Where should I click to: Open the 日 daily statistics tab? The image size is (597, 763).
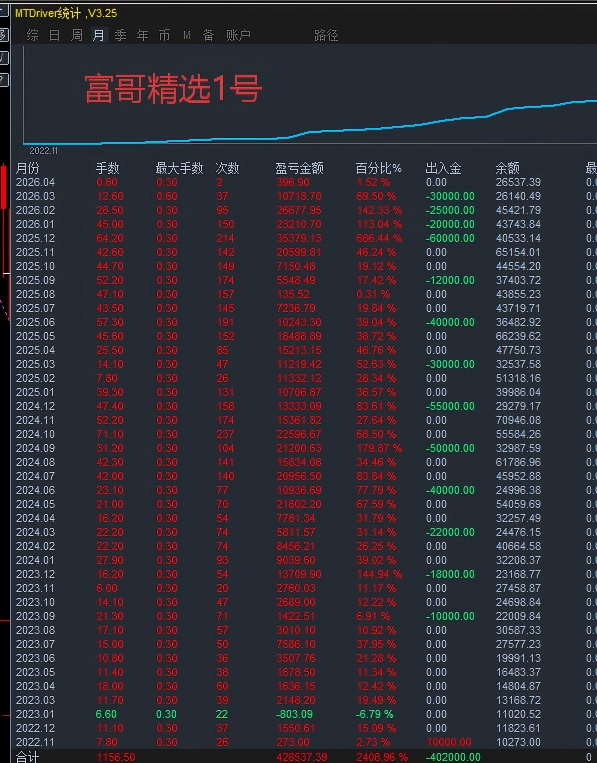point(54,35)
